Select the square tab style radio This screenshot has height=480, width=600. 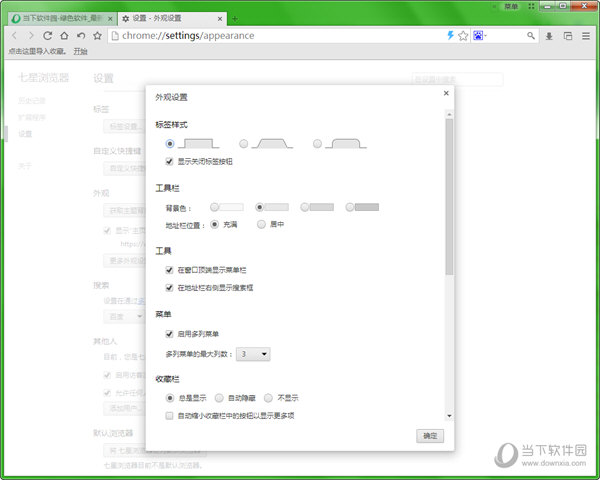[x=170, y=144]
